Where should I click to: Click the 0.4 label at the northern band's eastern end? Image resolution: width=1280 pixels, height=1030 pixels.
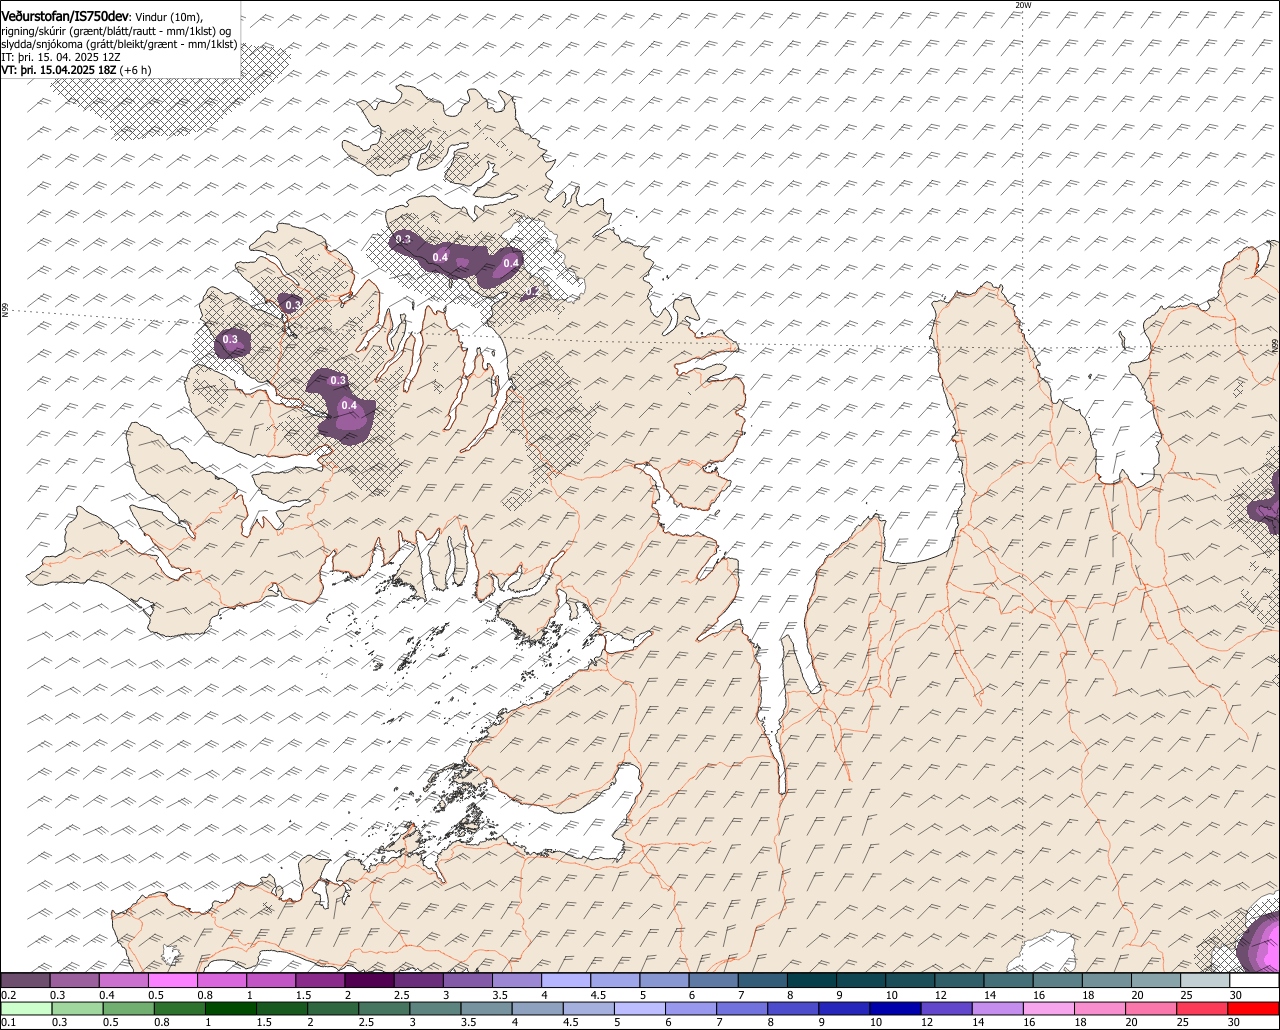click(511, 263)
